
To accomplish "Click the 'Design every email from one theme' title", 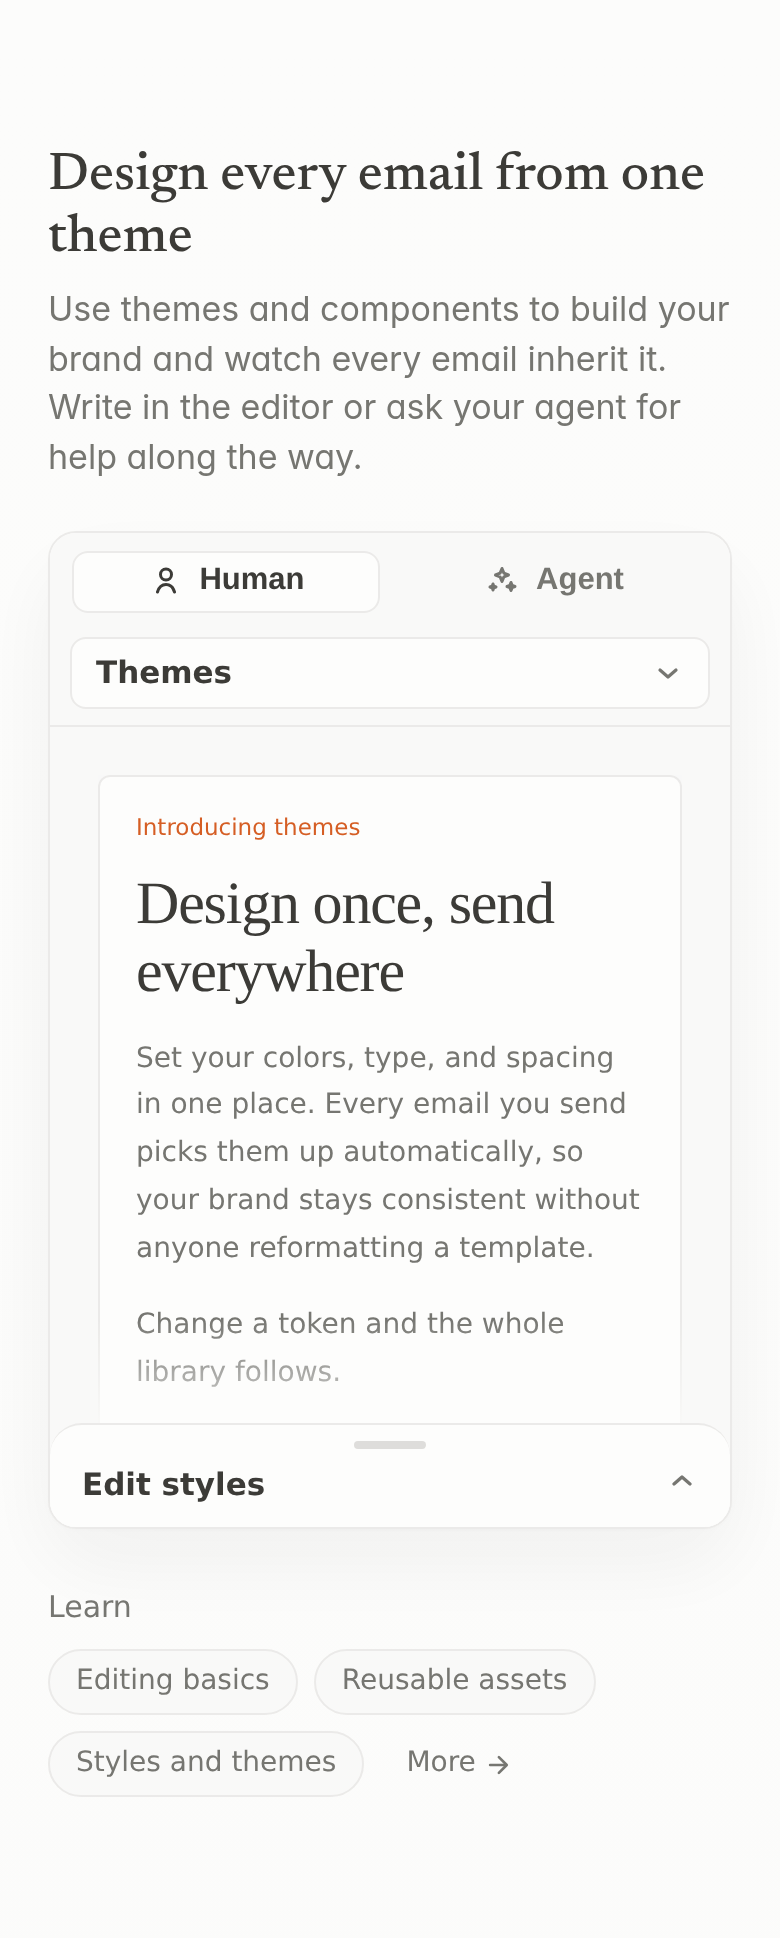I will pyautogui.click(x=376, y=203).
